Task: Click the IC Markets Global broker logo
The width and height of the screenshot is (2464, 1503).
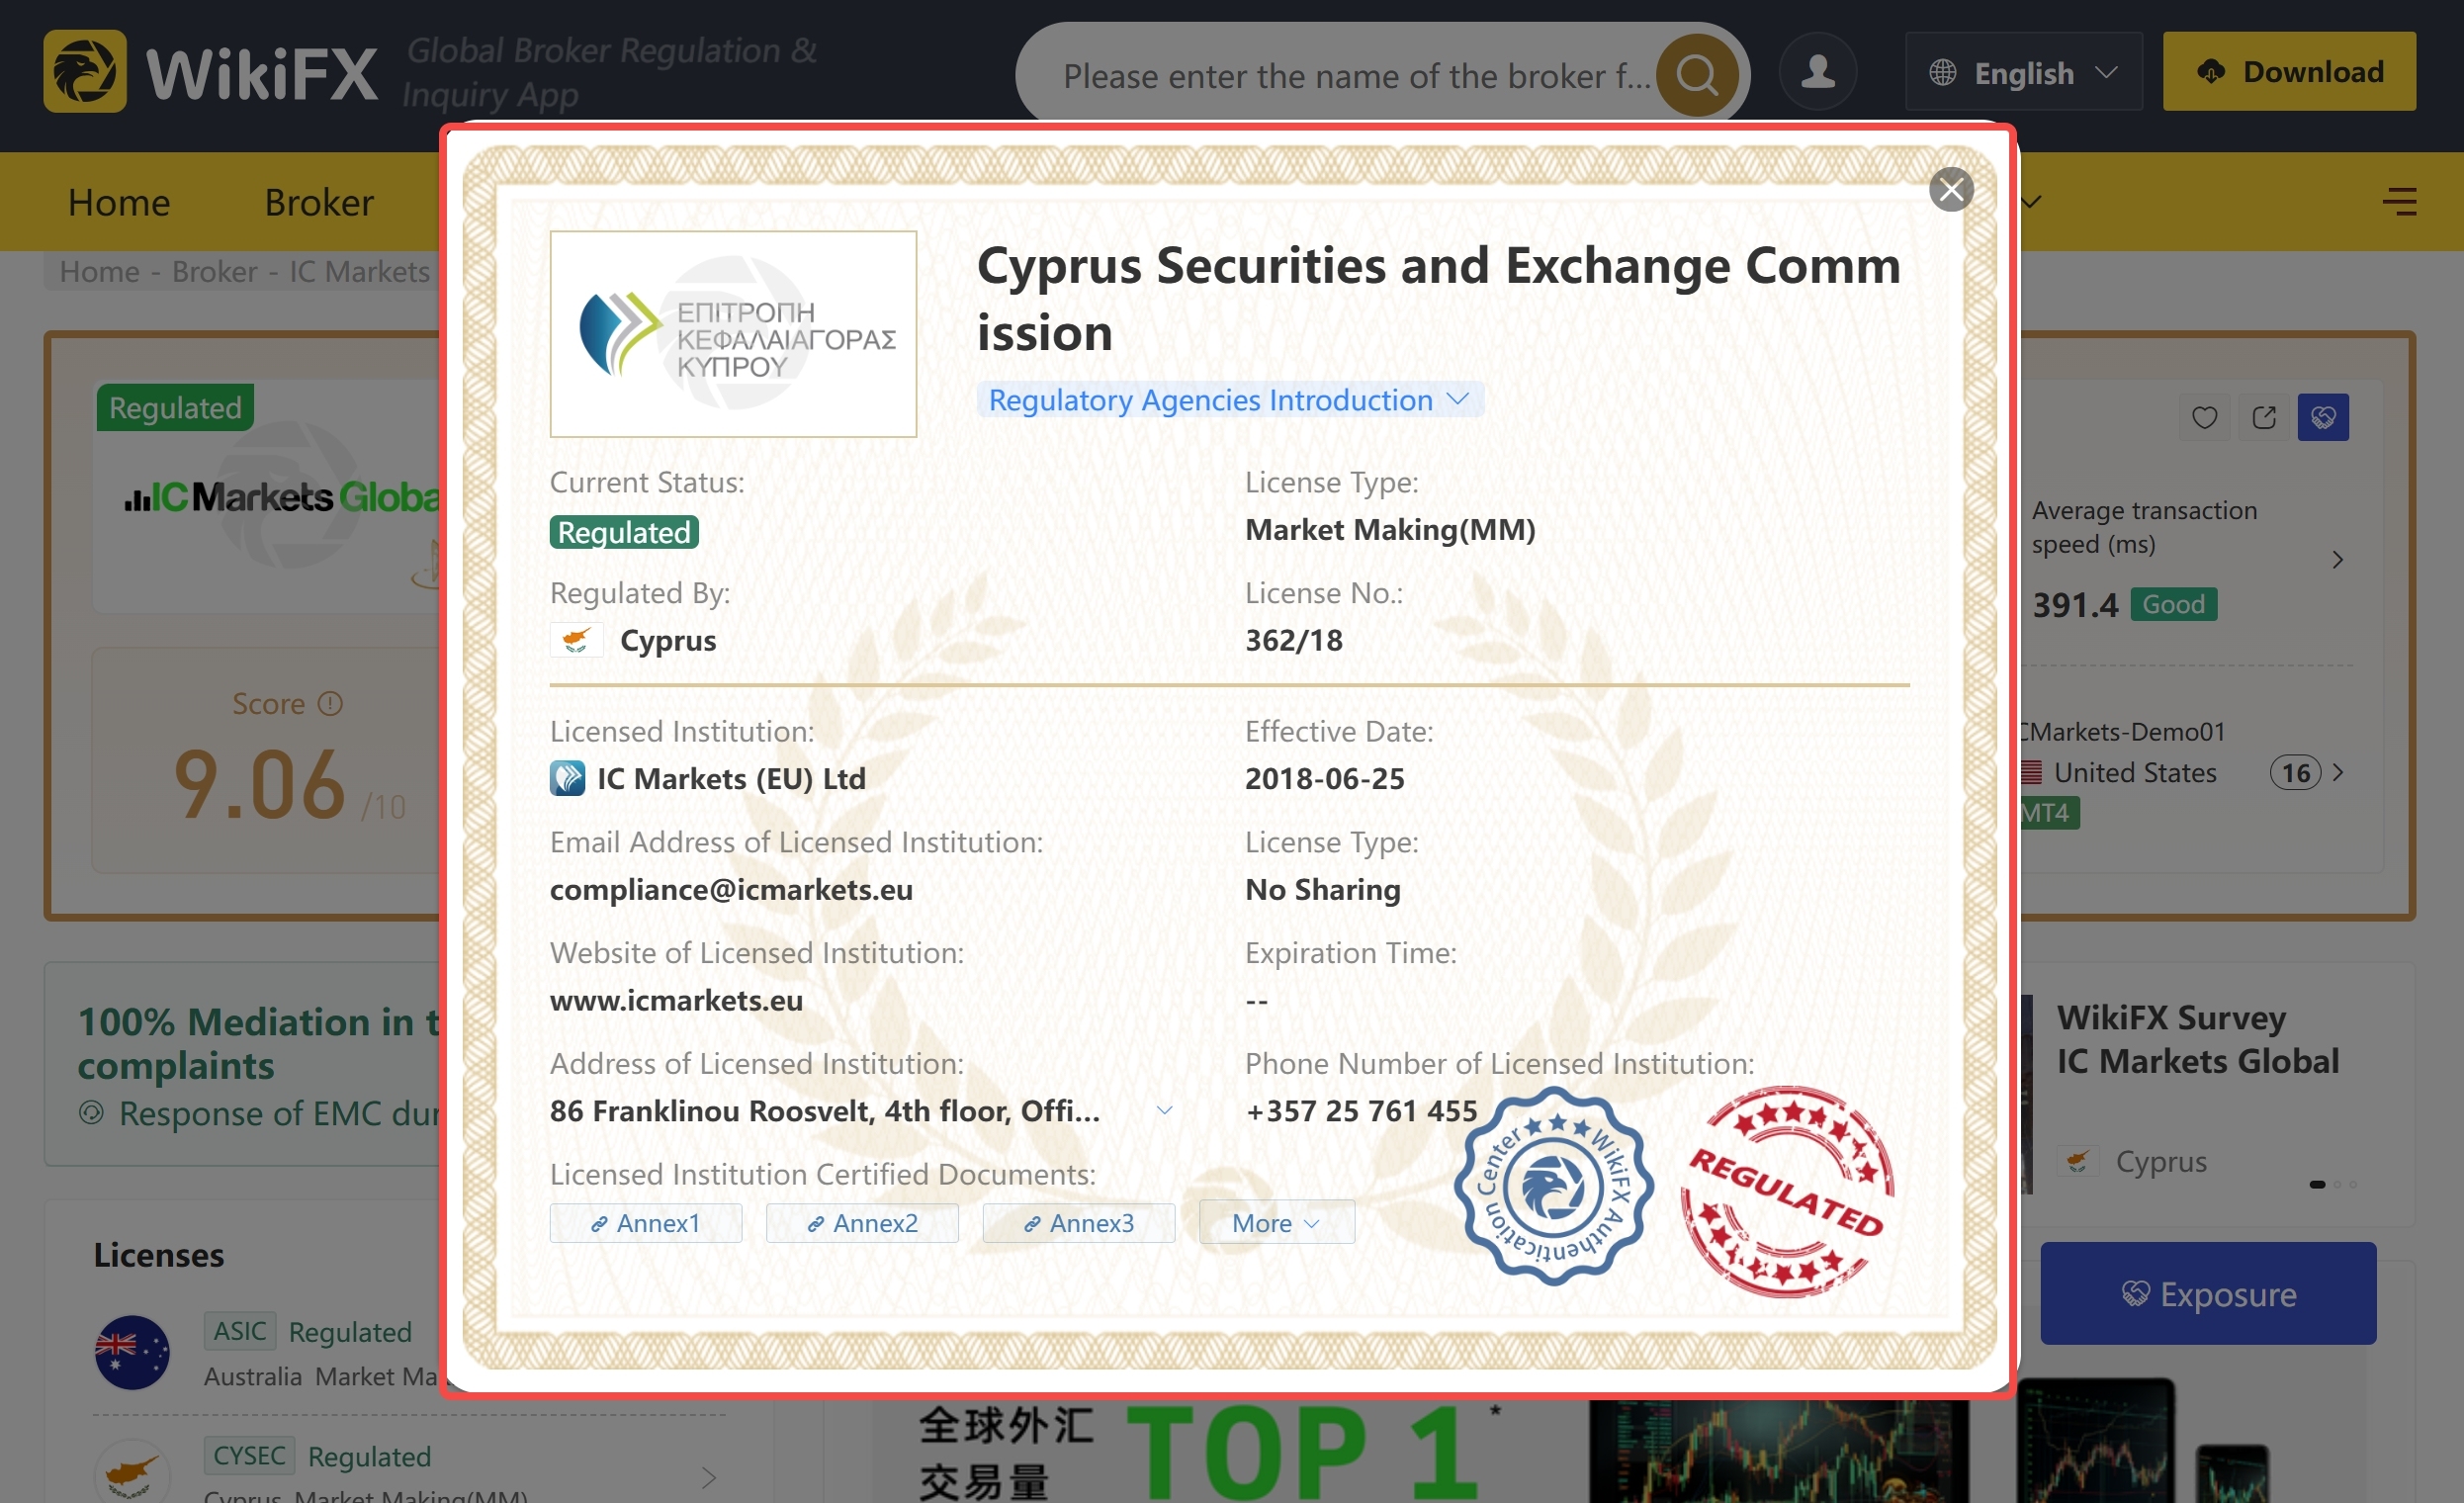Action: point(281,497)
